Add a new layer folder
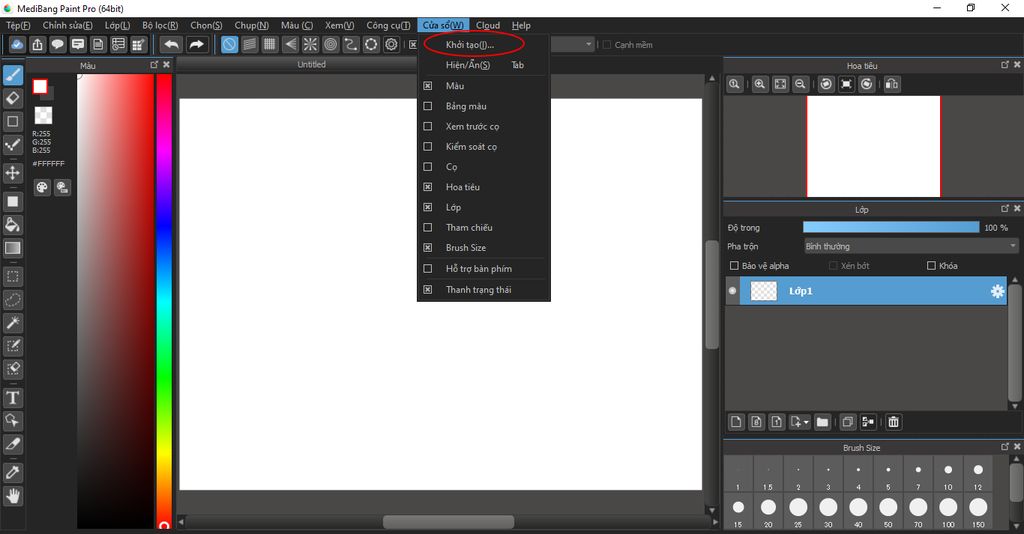Image resolution: width=1024 pixels, height=534 pixels. click(822, 422)
